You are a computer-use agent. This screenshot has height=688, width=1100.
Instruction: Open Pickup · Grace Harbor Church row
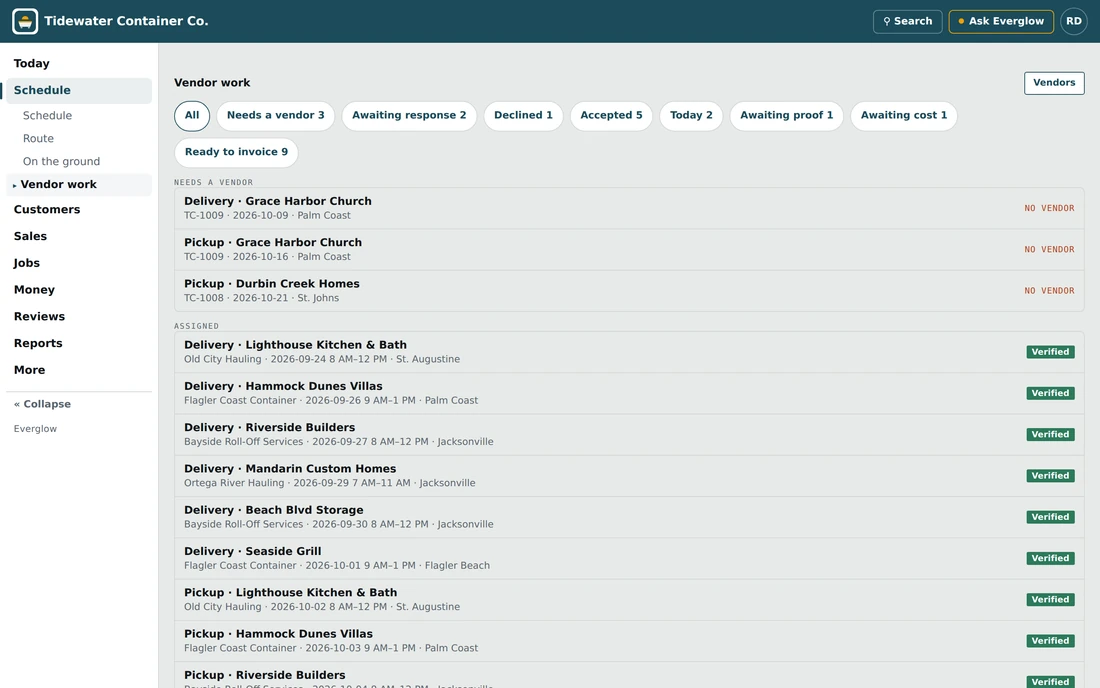coord(629,250)
